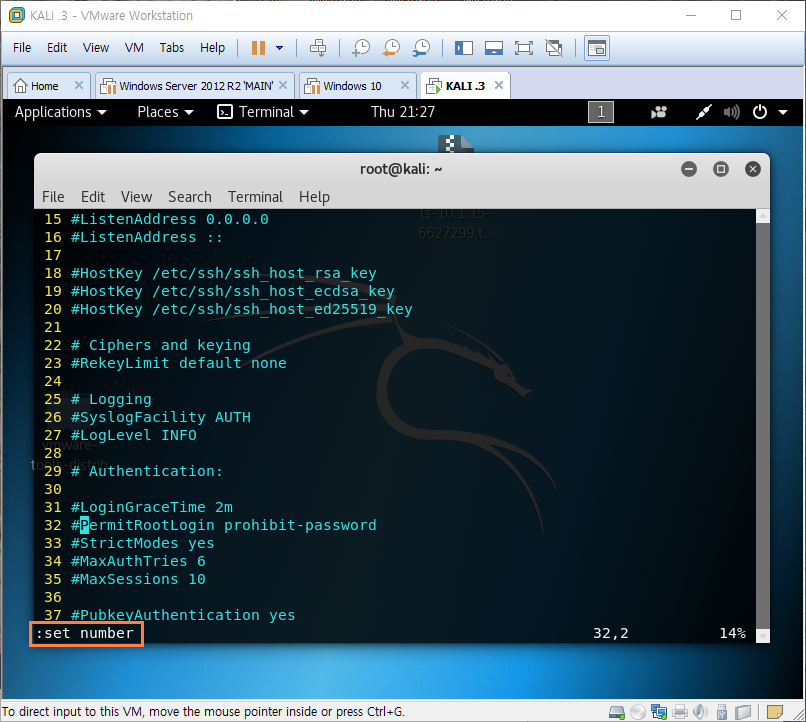The image size is (806, 722).
Task: Pause the virtual machine
Action: pos(258,48)
